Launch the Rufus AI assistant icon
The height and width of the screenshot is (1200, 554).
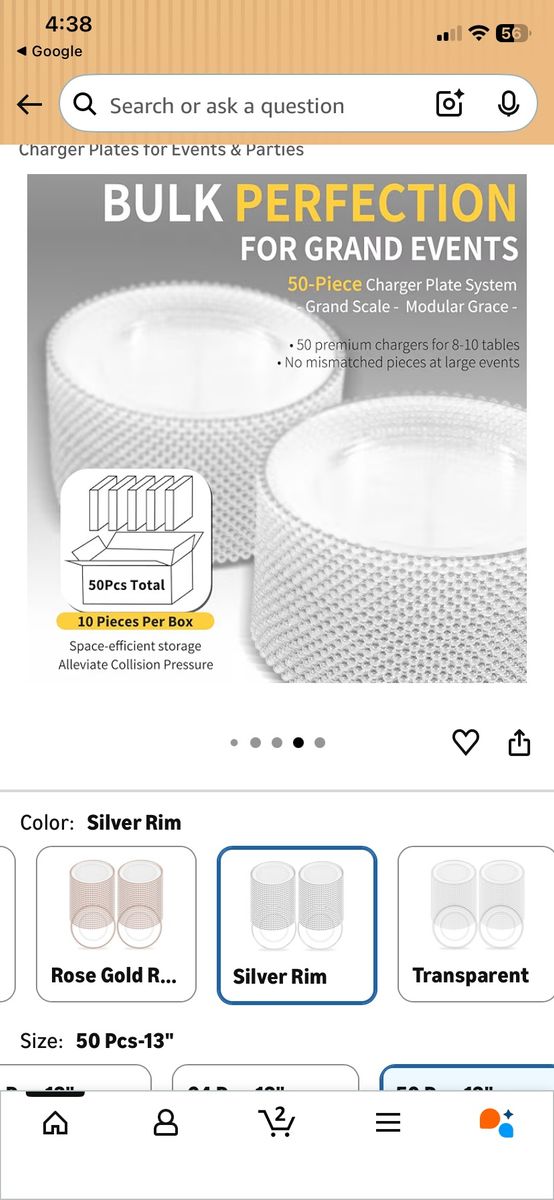click(497, 1122)
